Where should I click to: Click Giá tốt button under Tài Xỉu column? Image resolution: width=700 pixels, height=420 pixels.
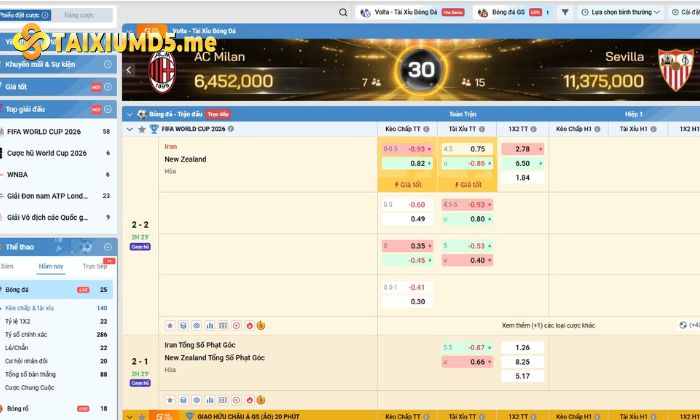pyautogui.click(x=467, y=184)
